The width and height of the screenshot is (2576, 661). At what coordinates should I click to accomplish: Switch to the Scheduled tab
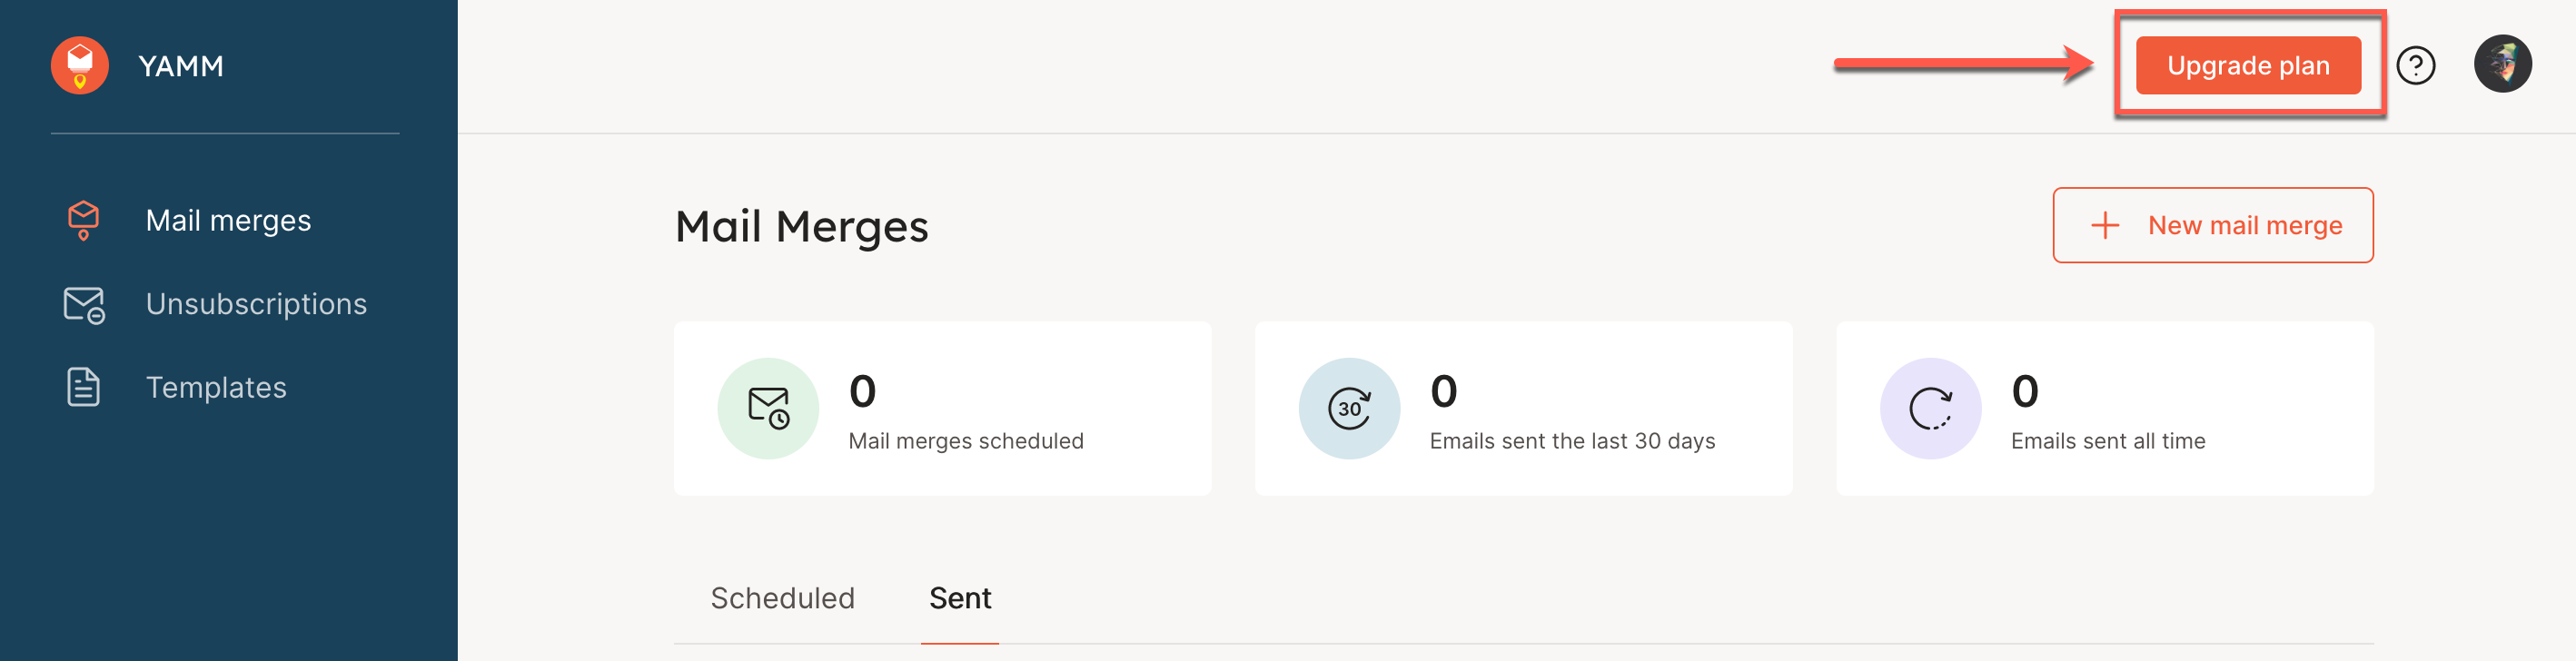pos(782,598)
